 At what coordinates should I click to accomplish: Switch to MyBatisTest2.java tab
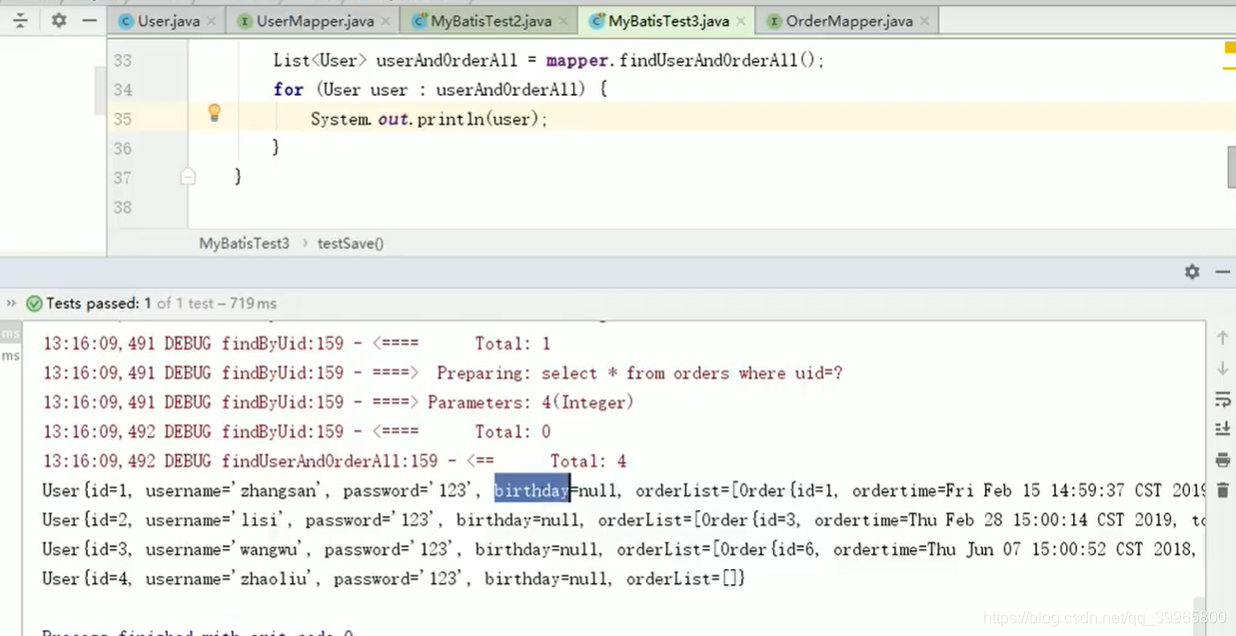coord(491,21)
